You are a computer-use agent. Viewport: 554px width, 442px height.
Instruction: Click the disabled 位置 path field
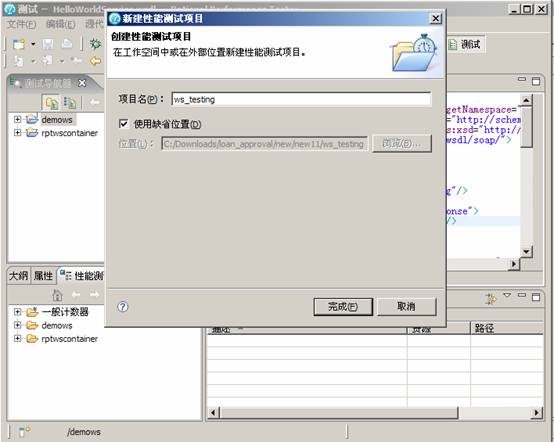click(x=264, y=144)
